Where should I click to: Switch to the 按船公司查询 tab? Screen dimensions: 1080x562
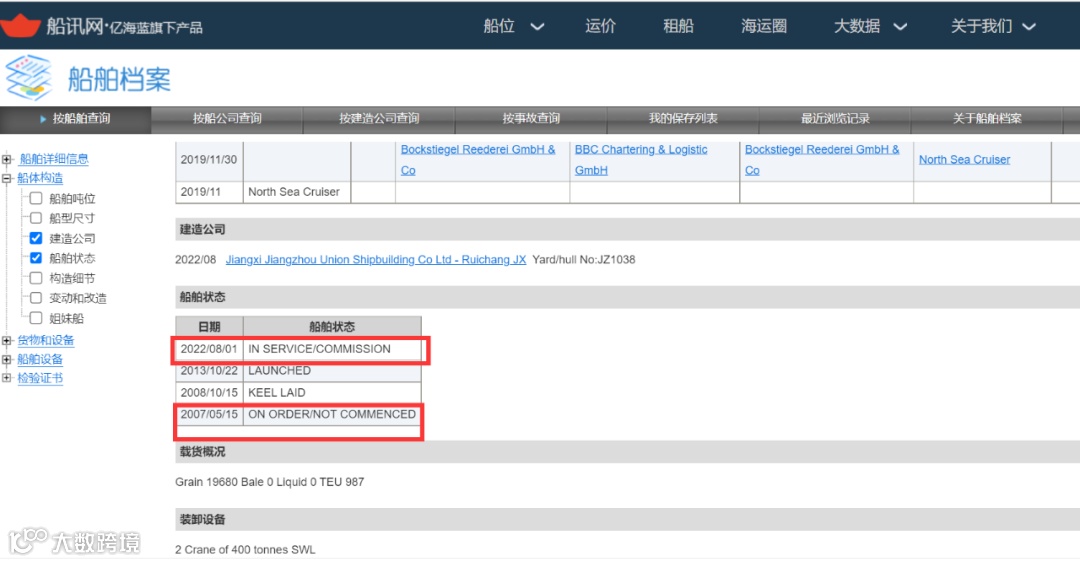[227, 118]
